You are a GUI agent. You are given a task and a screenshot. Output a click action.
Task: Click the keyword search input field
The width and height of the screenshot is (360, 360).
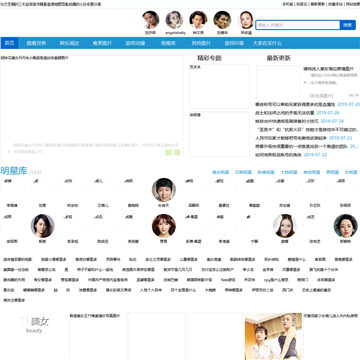pos(298,25)
